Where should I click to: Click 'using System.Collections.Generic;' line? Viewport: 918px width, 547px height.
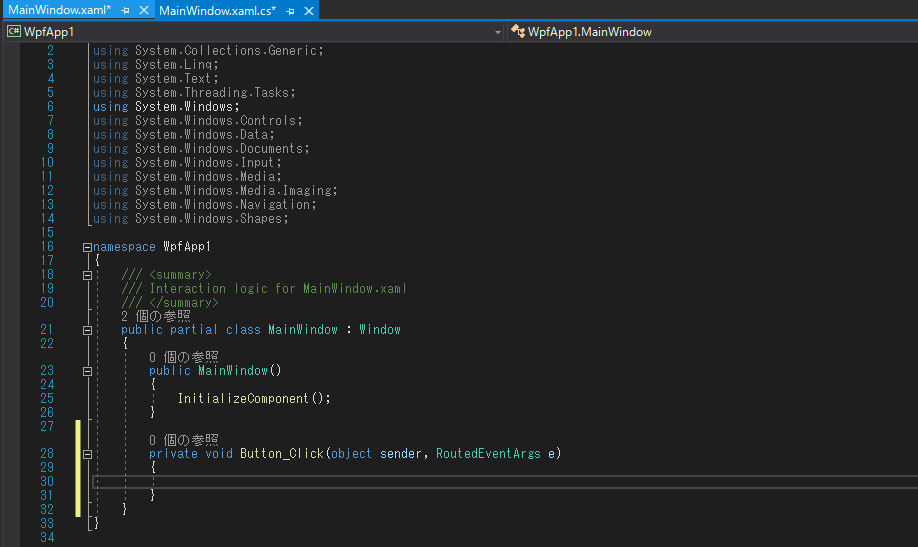click(208, 50)
